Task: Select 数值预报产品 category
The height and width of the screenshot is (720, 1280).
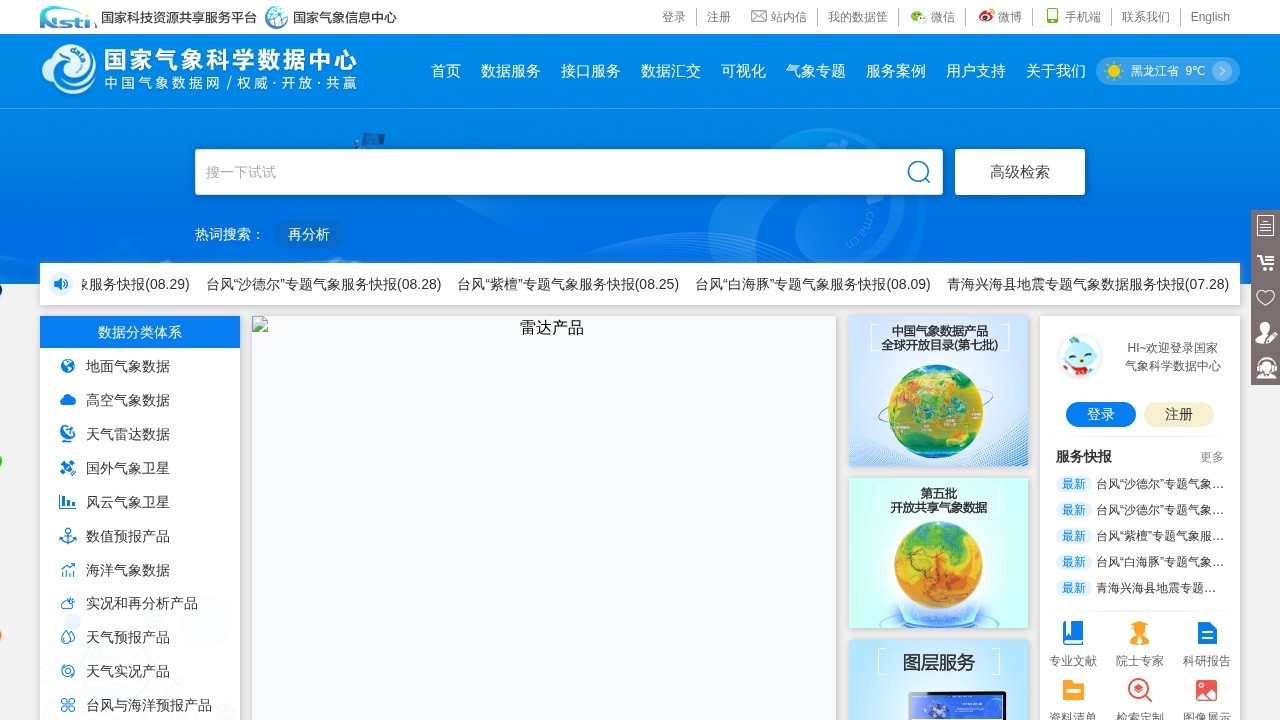Action: coord(128,536)
